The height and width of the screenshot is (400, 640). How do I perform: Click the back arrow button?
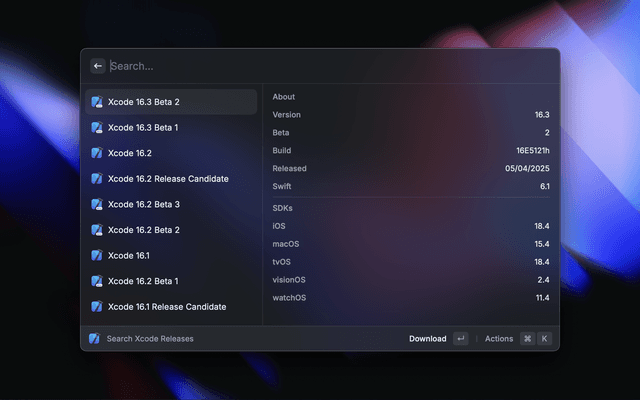[x=98, y=66]
